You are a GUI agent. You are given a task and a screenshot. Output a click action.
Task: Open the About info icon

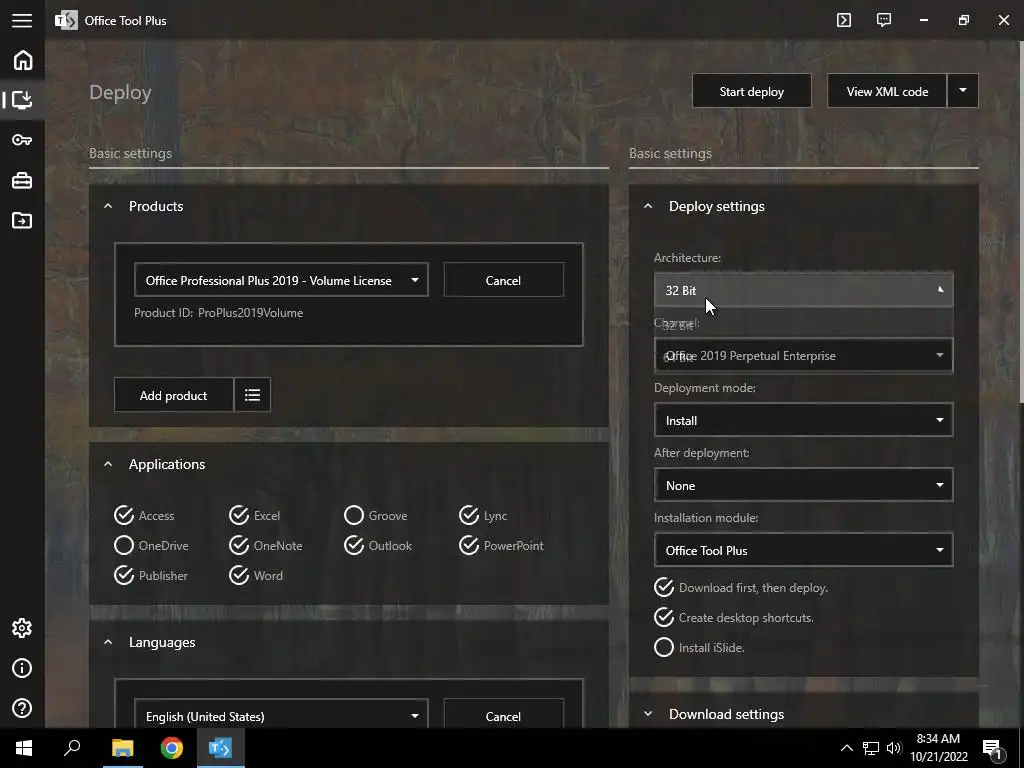point(22,668)
